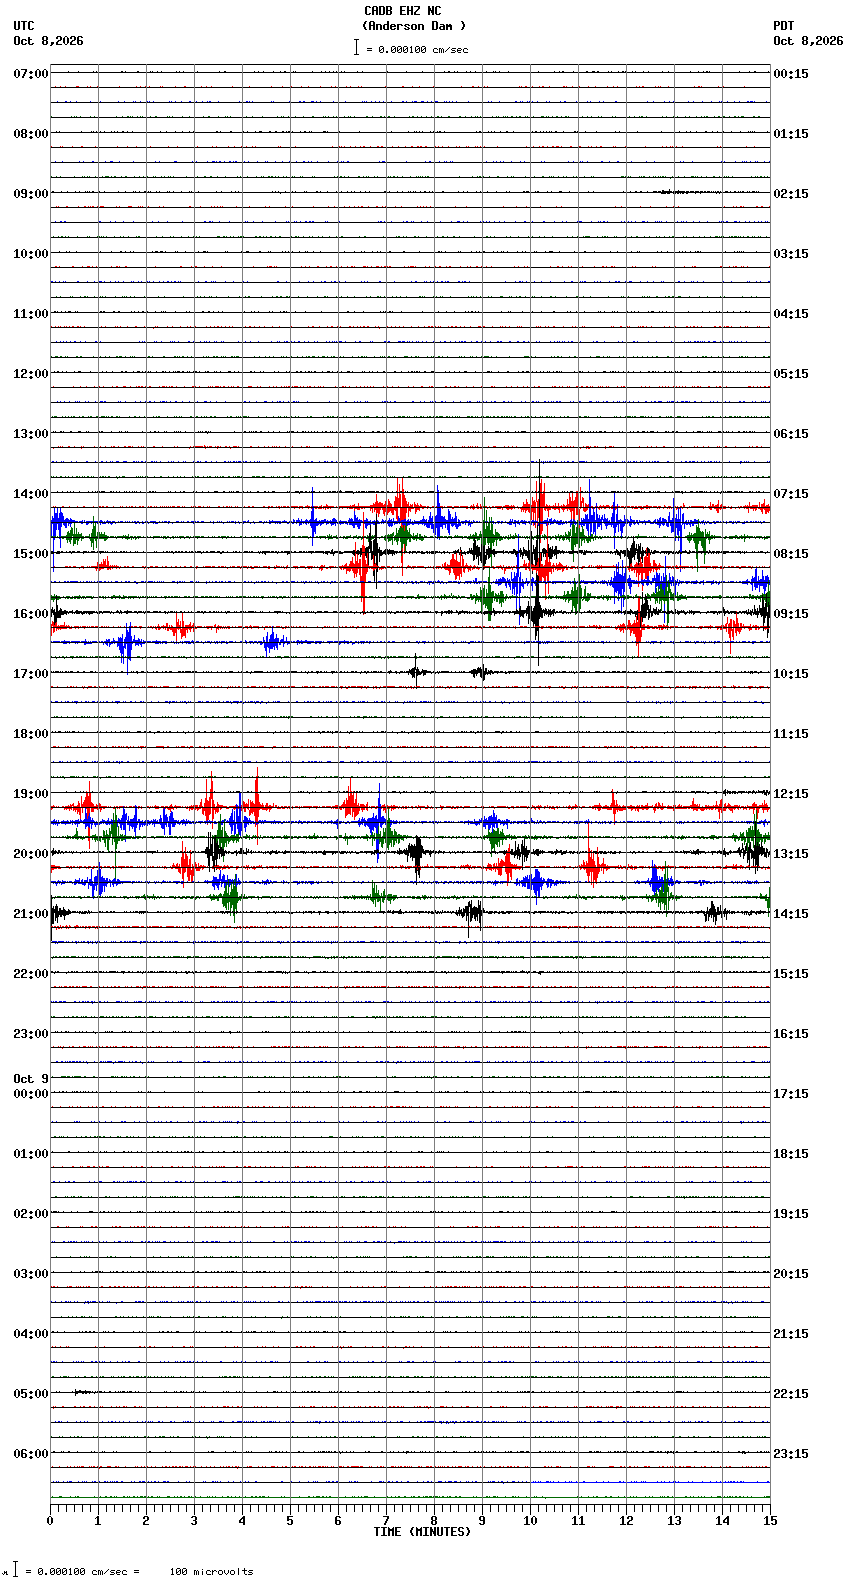The height and width of the screenshot is (1584, 850).
Task: Click the 02:00 UTC row label
Action: (31, 1214)
